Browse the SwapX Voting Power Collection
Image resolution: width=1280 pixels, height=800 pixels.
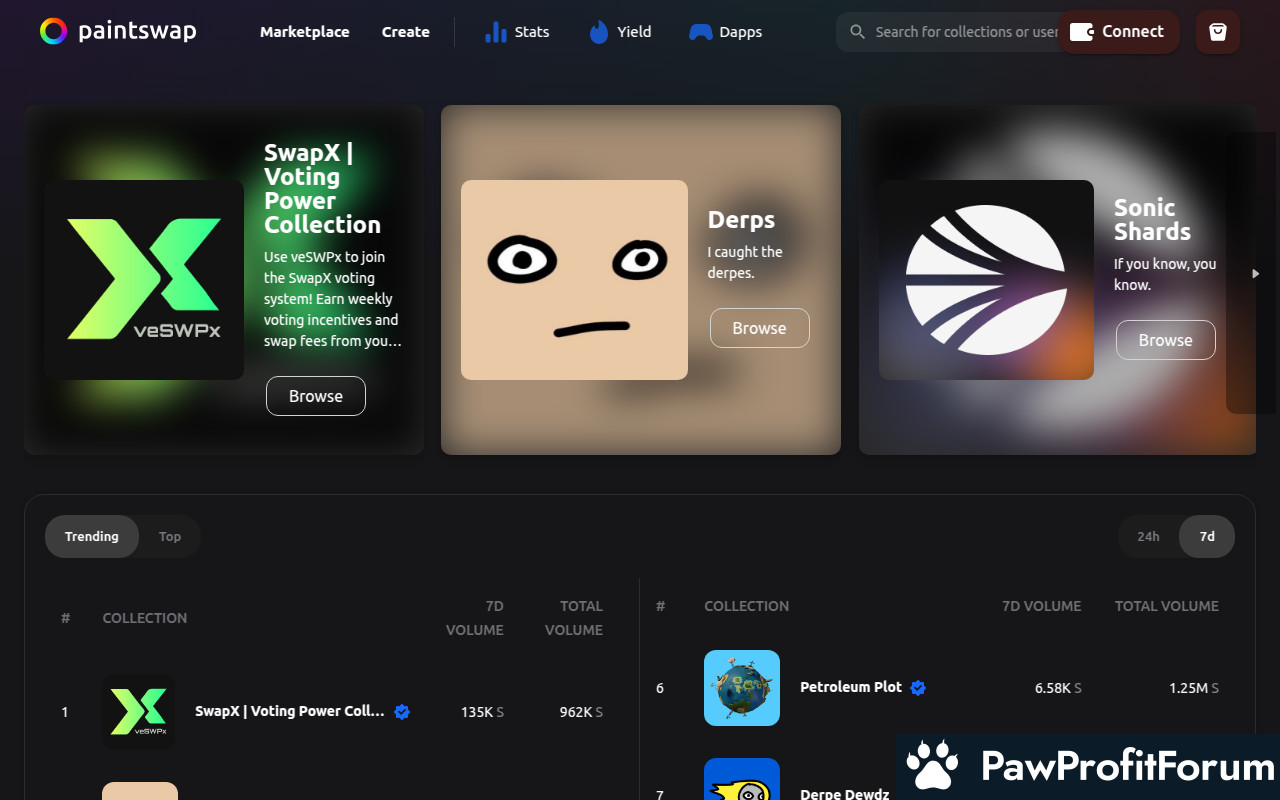(x=316, y=396)
